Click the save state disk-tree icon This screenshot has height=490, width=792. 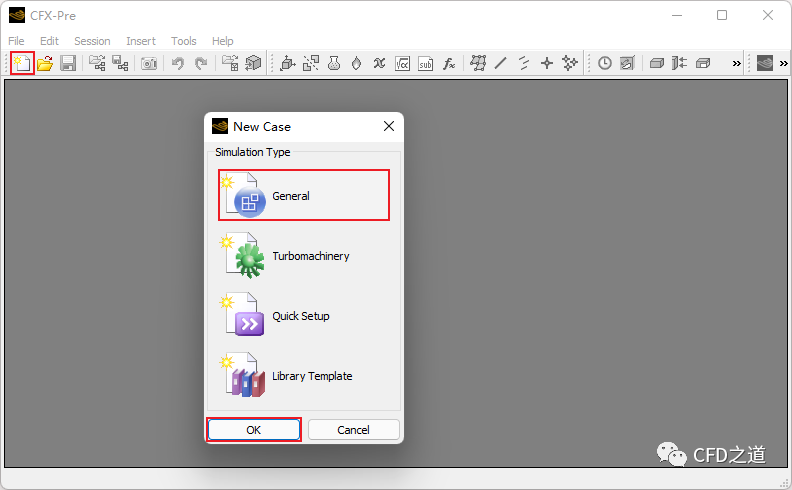click(x=120, y=63)
